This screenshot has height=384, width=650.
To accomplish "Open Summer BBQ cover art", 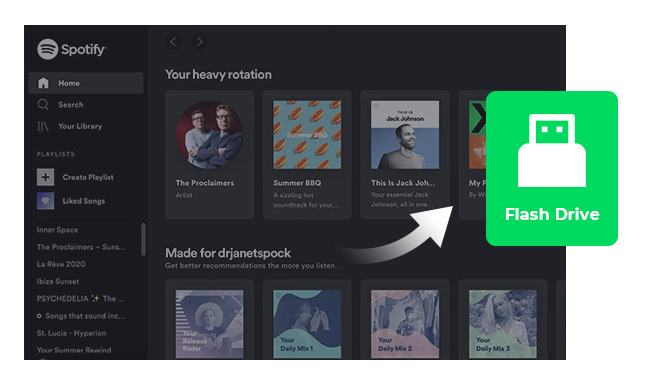I will coord(307,134).
